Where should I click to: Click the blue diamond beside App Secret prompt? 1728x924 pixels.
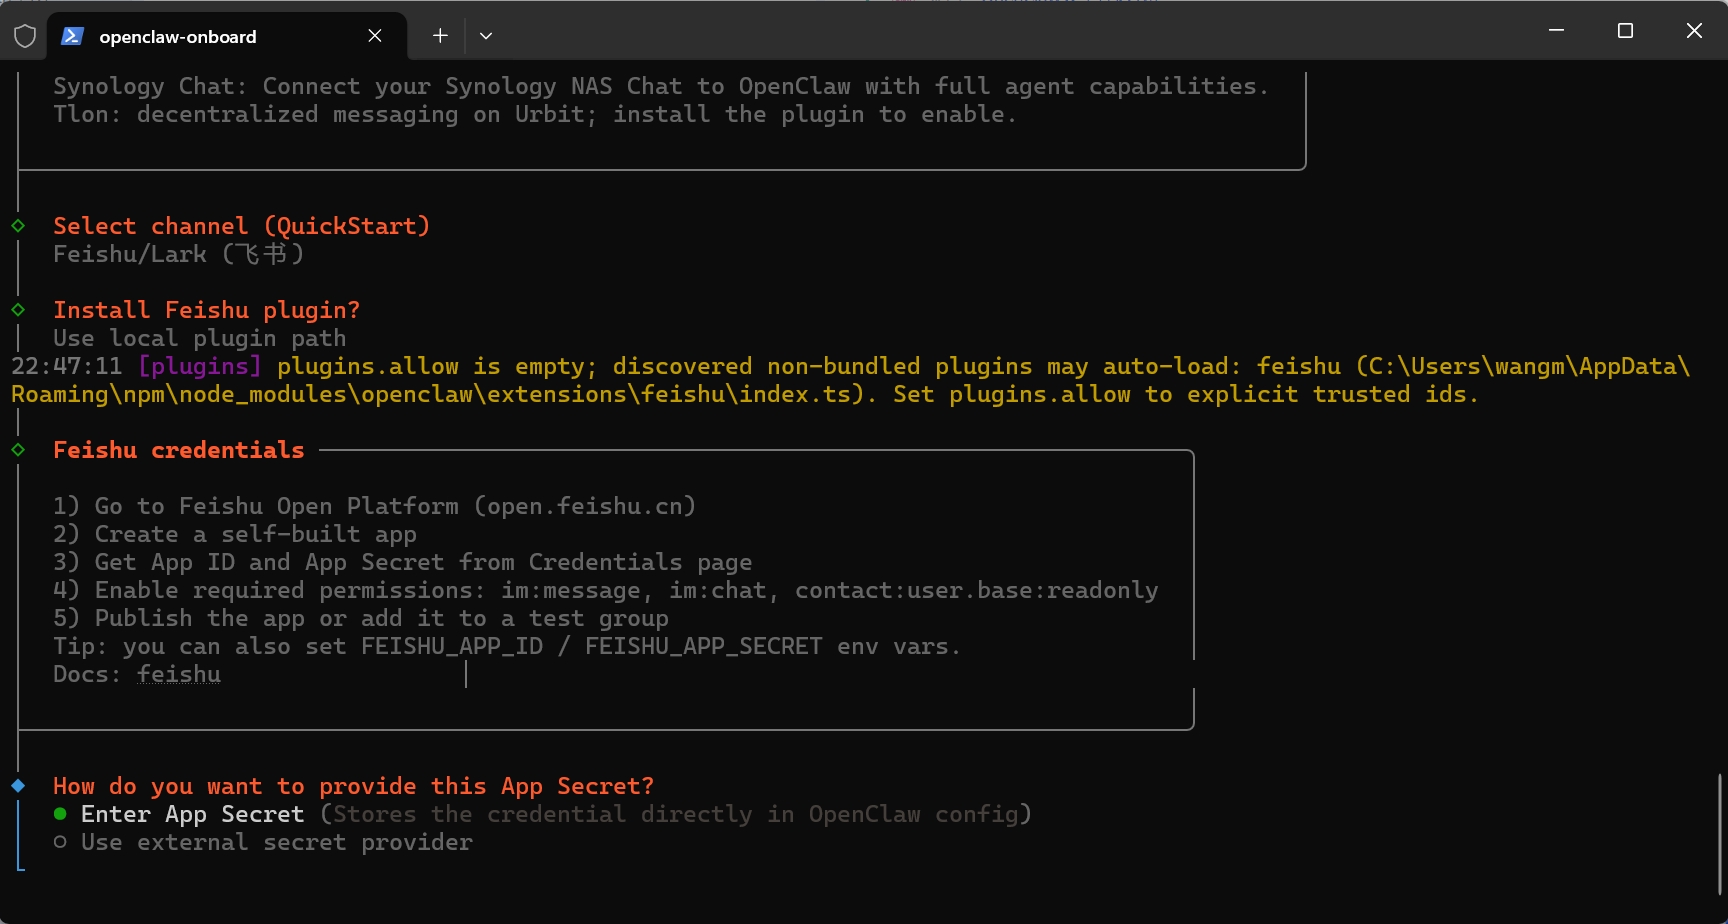click(x=18, y=786)
